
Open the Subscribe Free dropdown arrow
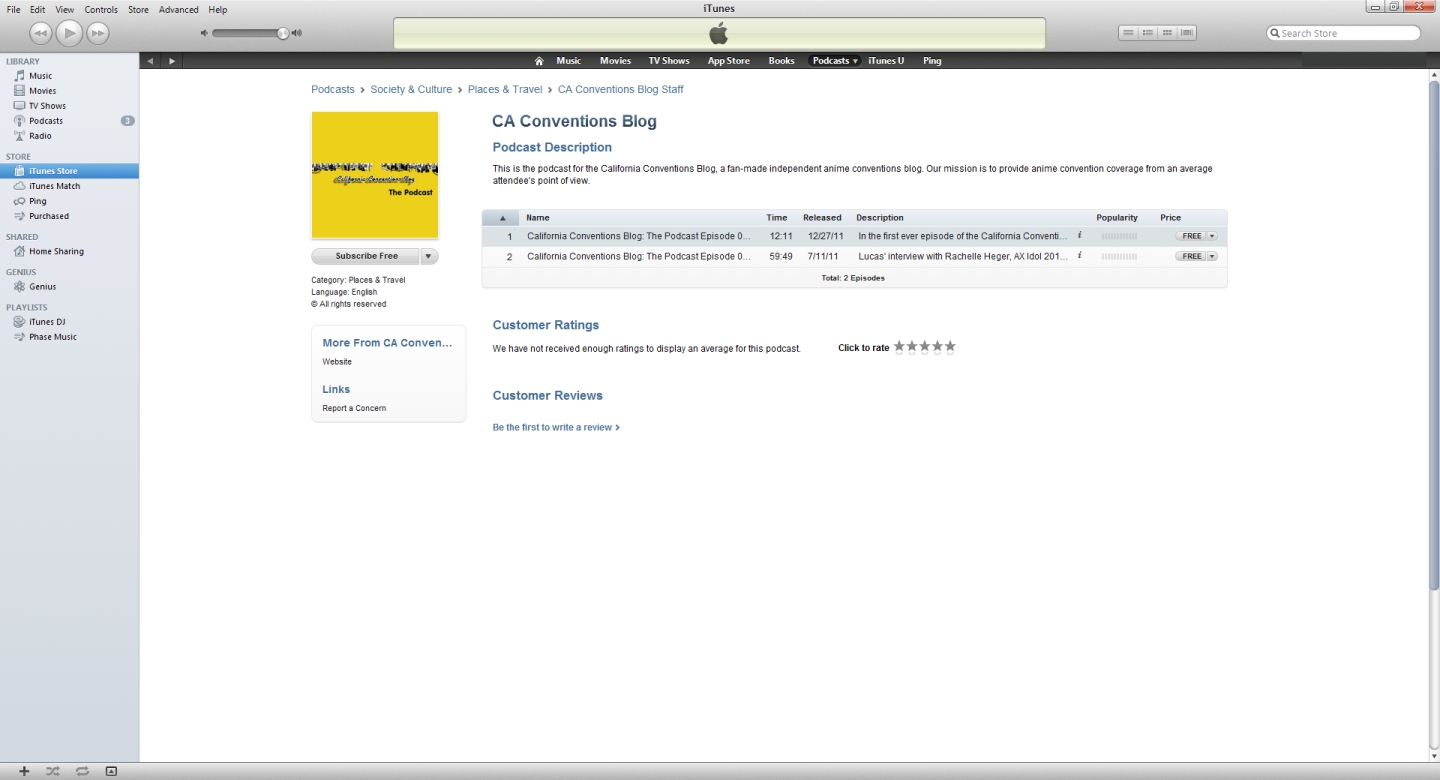pyautogui.click(x=429, y=256)
